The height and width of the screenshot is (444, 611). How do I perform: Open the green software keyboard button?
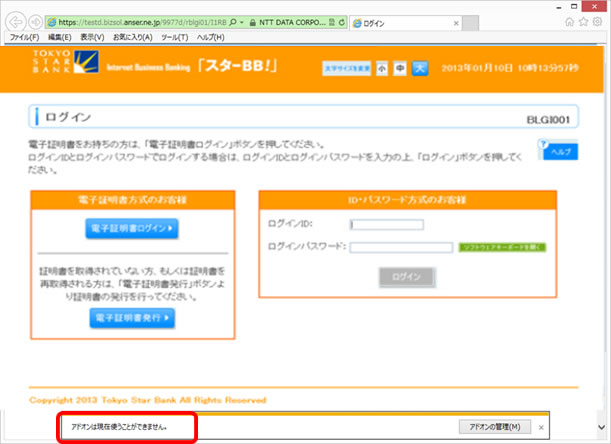coord(502,248)
